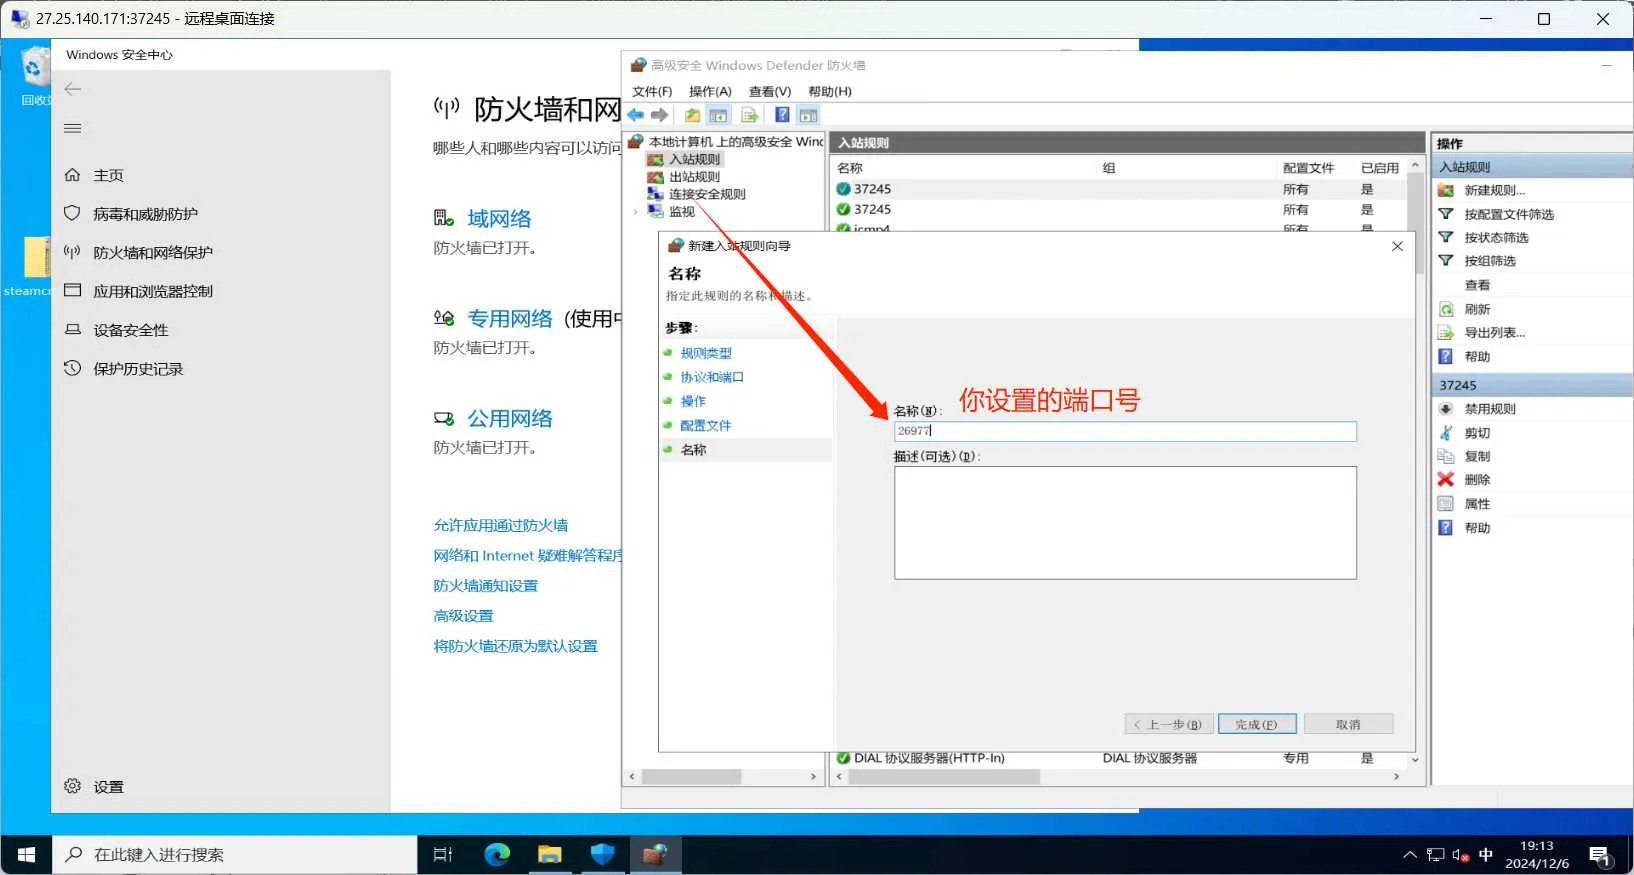The image size is (1634, 875).
Task: Open 按配置文件筛选 filter option
Action: pos(1508,214)
